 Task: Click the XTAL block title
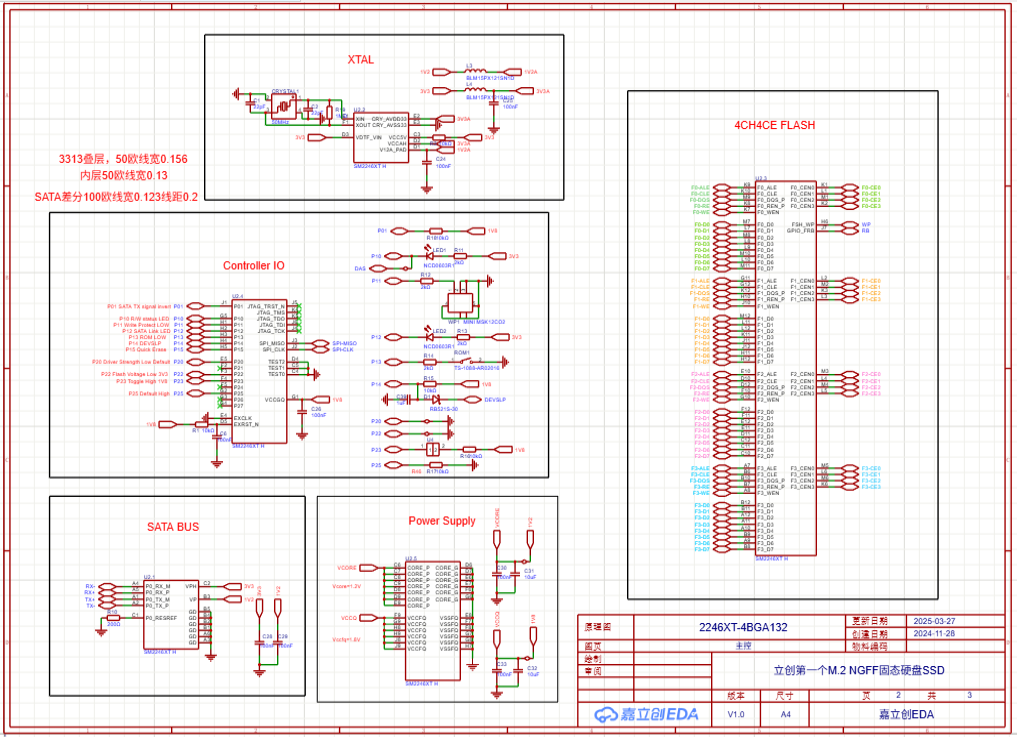[x=360, y=60]
